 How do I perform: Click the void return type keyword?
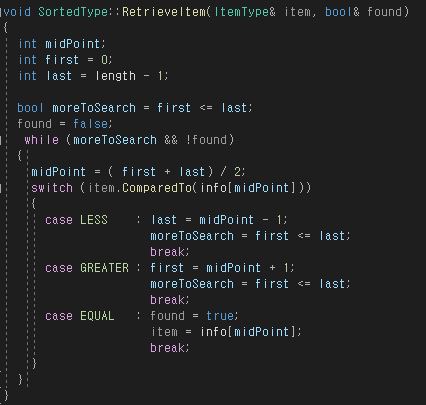pos(17,12)
